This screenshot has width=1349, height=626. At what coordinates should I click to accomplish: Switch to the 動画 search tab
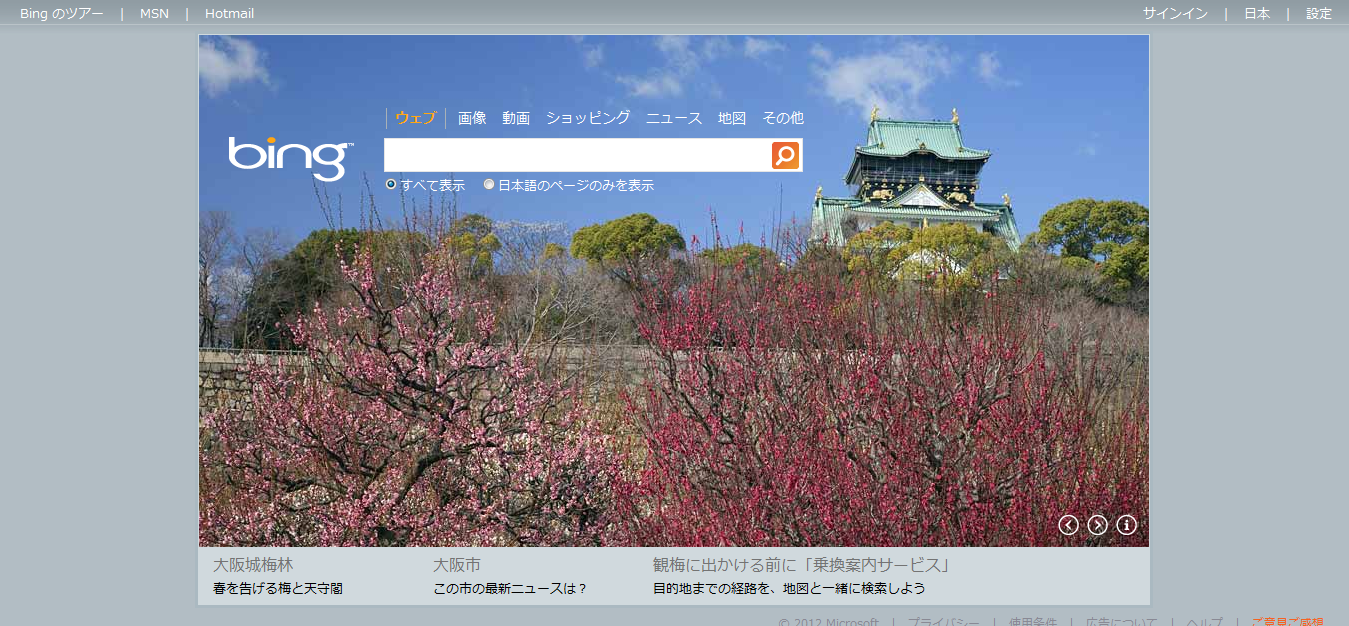[516, 118]
